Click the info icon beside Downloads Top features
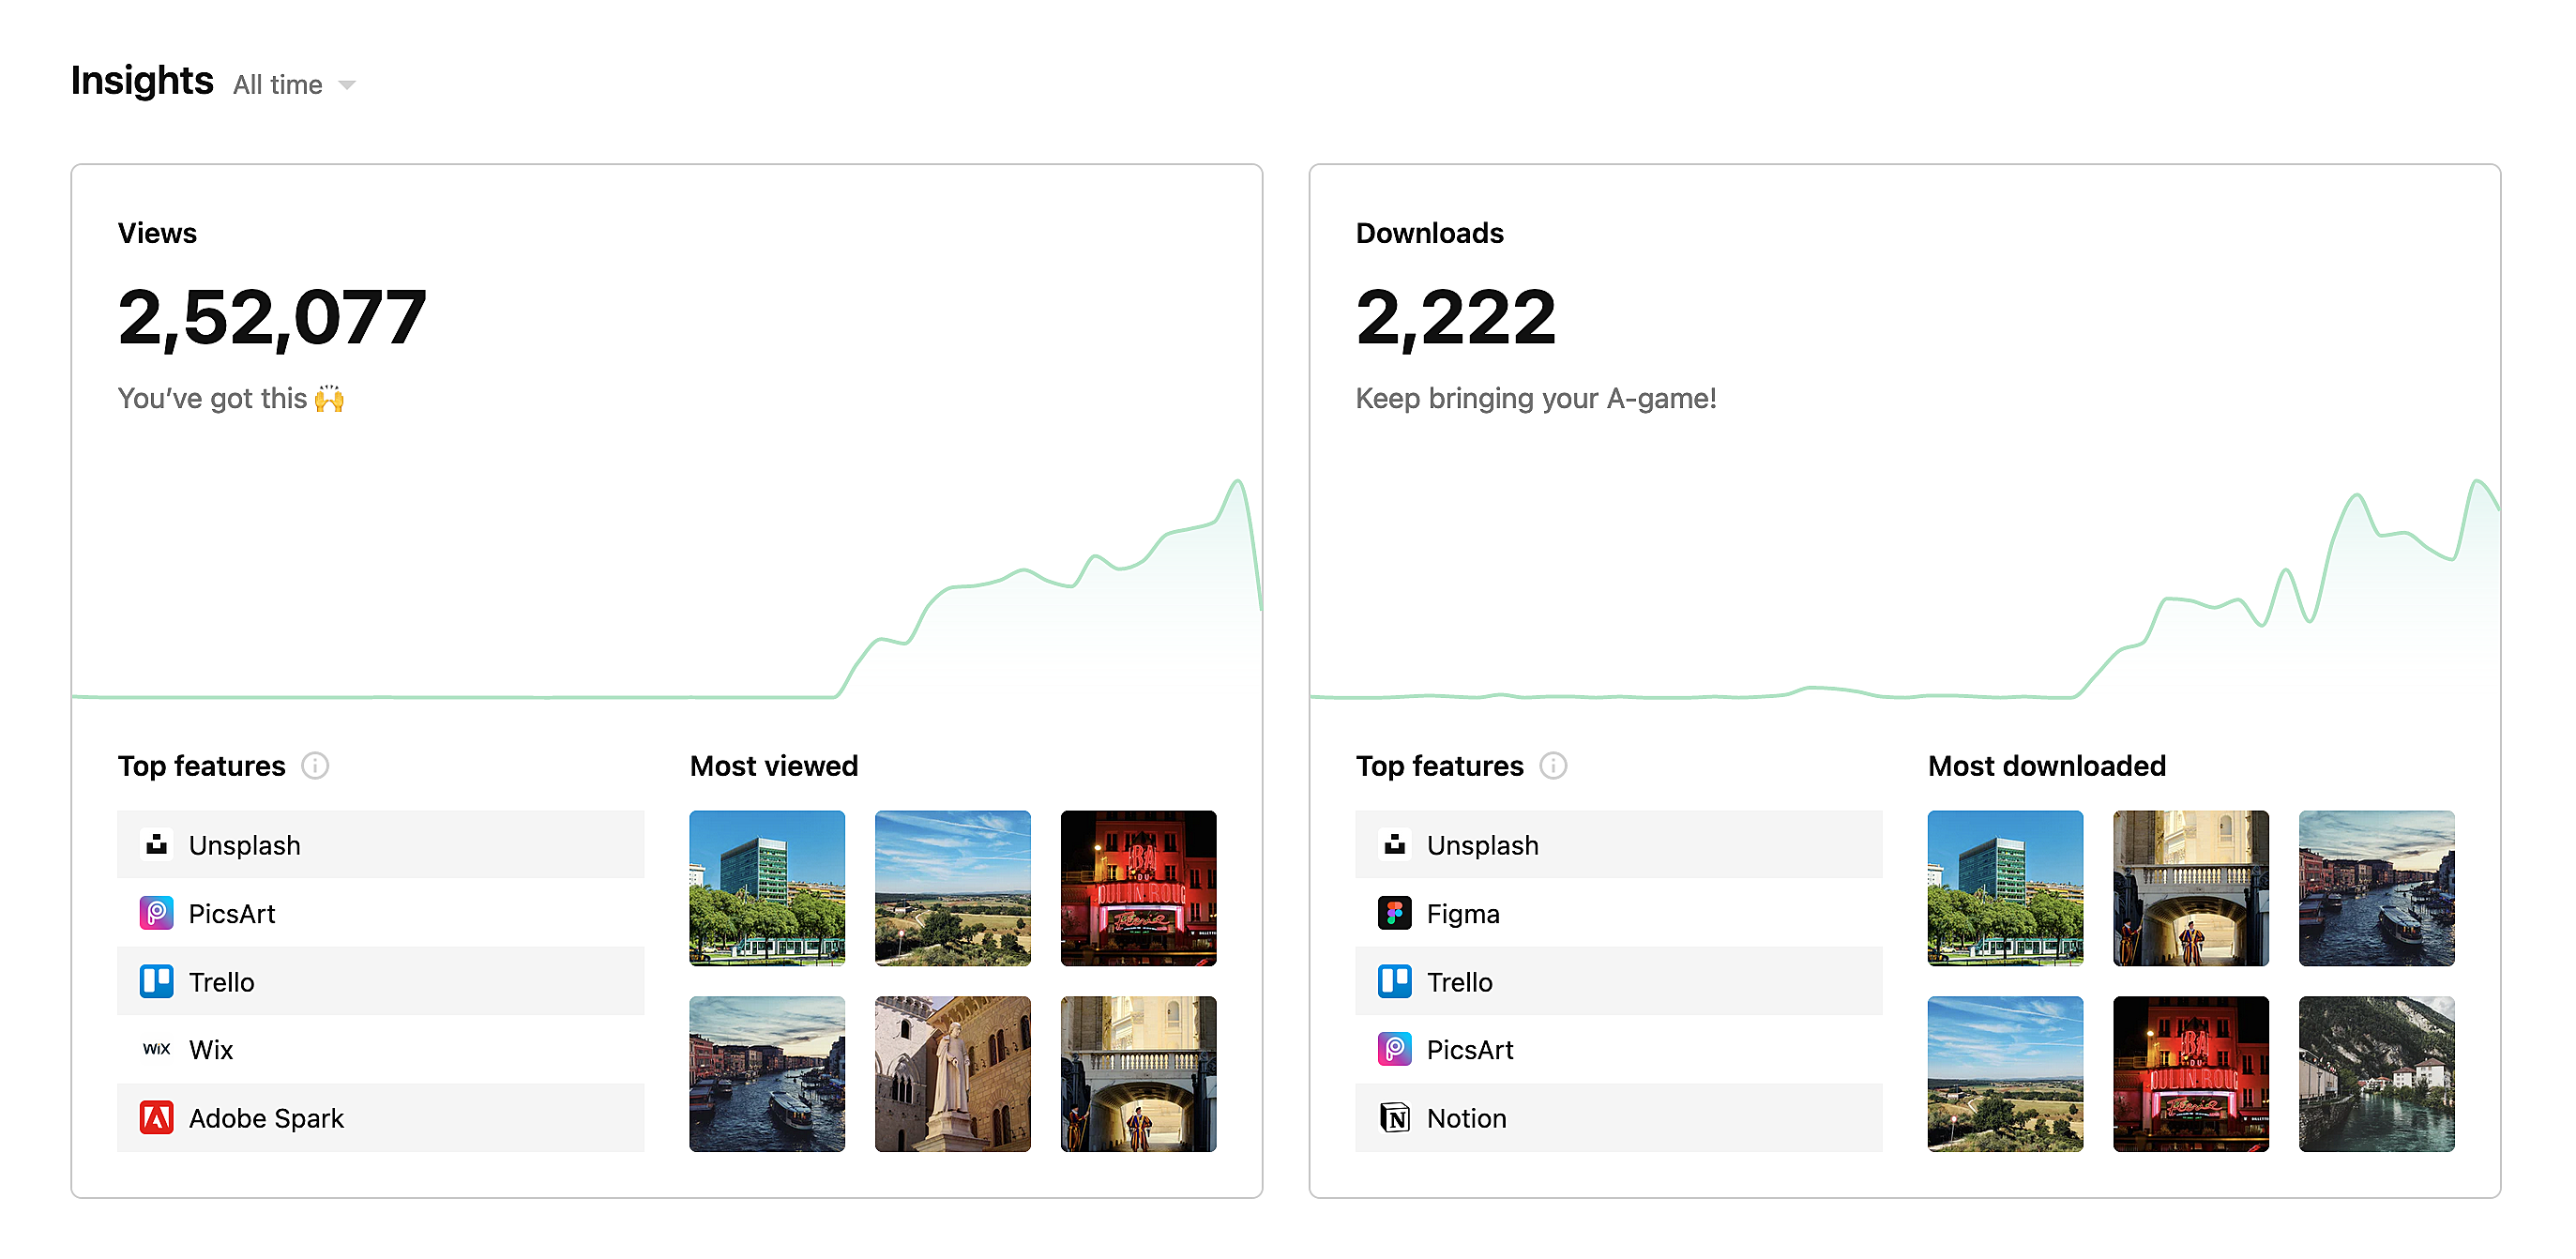This screenshot has height=1259, width=2576. tap(1553, 766)
